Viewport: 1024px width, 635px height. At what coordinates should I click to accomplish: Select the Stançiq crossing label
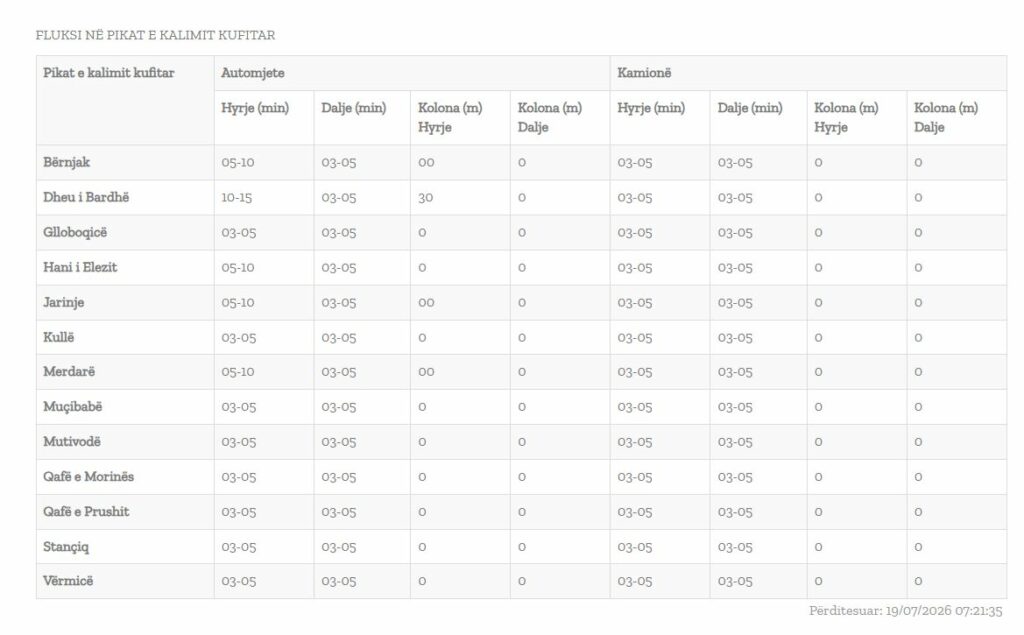[65, 547]
